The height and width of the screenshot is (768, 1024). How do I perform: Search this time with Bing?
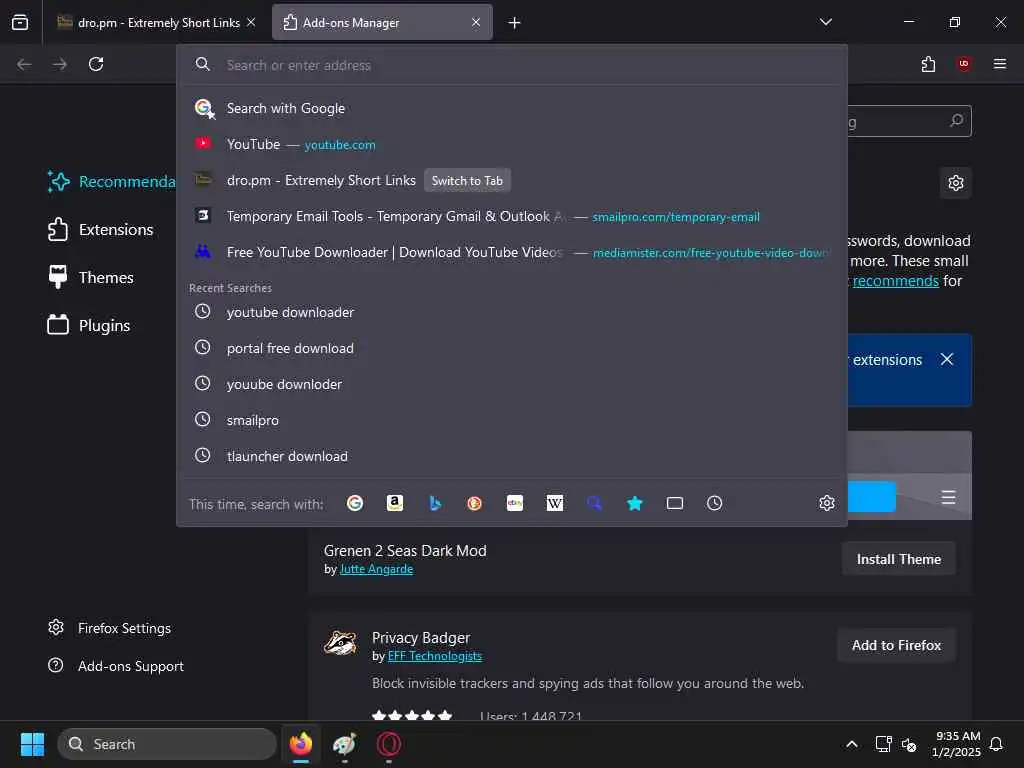tap(435, 503)
